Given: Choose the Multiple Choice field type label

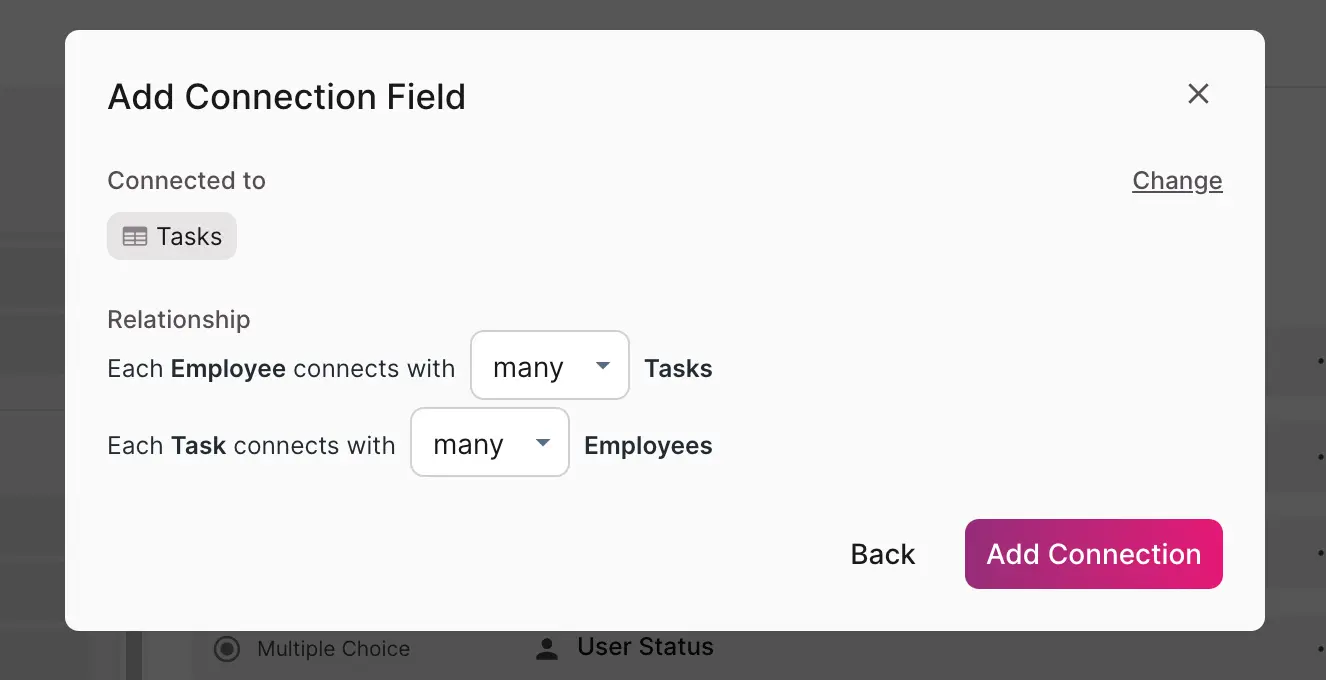Looking at the screenshot, I should (x=333, y=649).
